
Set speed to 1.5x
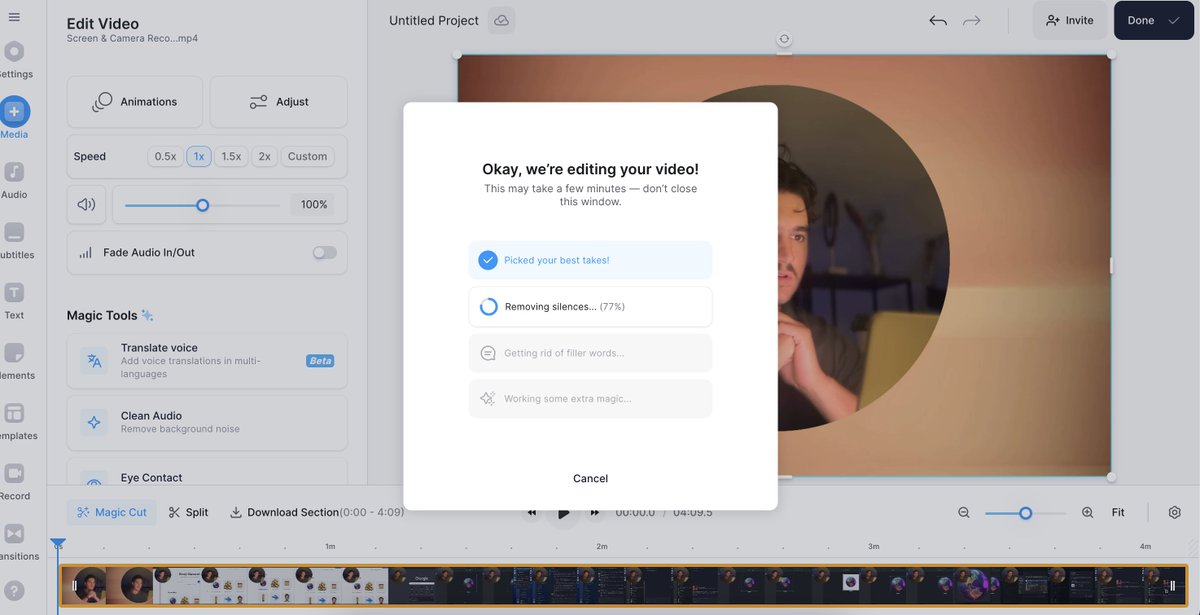tap(231, 156)
